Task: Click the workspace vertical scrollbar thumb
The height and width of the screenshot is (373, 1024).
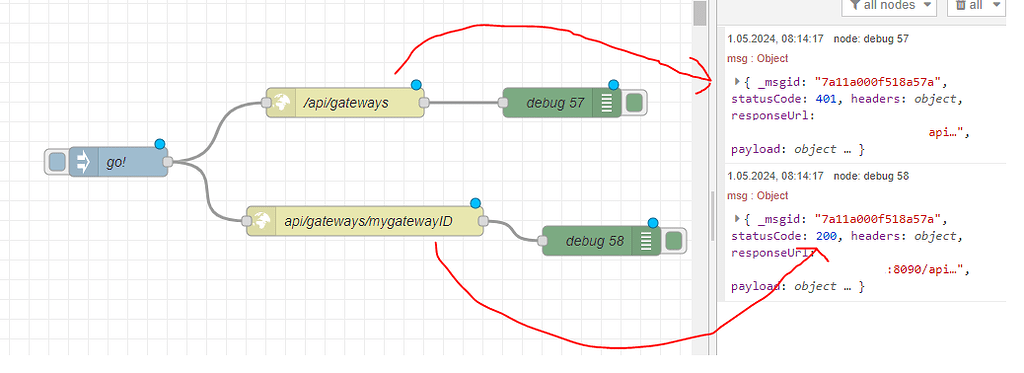Action: [x=700, y=13]
